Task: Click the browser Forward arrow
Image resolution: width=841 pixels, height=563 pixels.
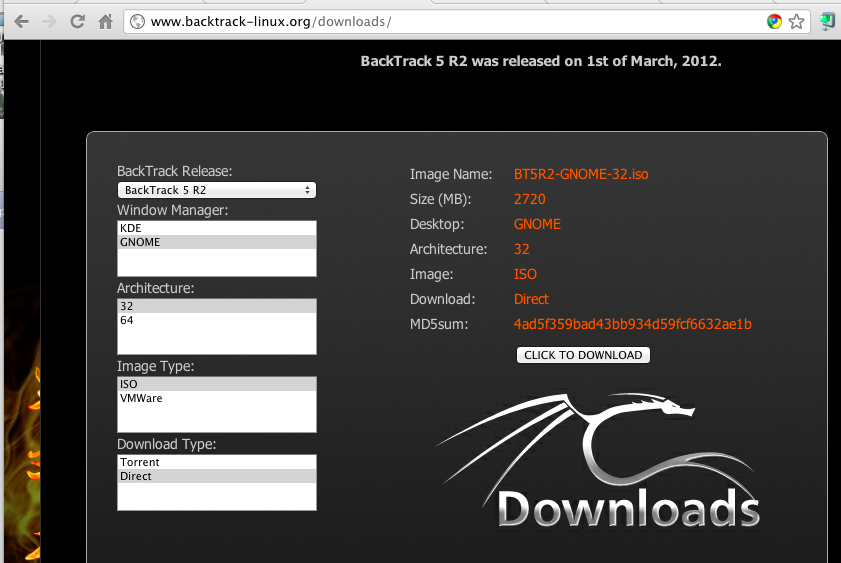Action: point(49,21)
